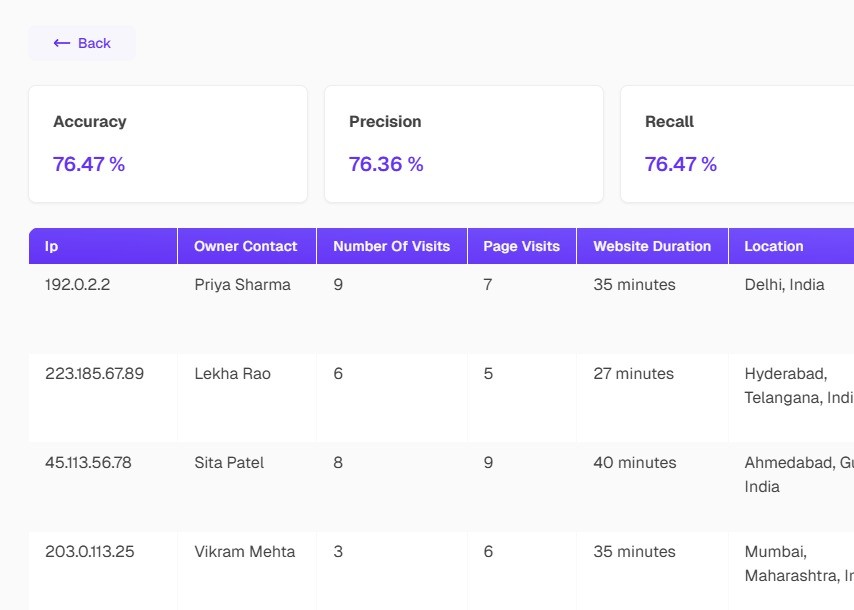Select the IP address 192.0.2.2
Image resolution: width=854 pixels, height=610 pixels.
77,285
